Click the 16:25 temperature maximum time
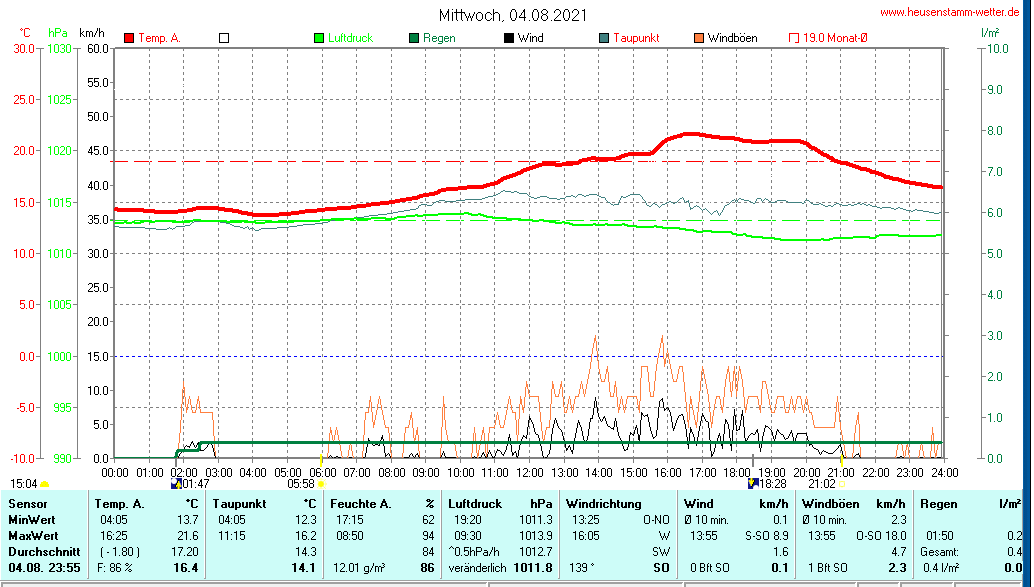Screen dimensions: 1034x587 [114, 536]
